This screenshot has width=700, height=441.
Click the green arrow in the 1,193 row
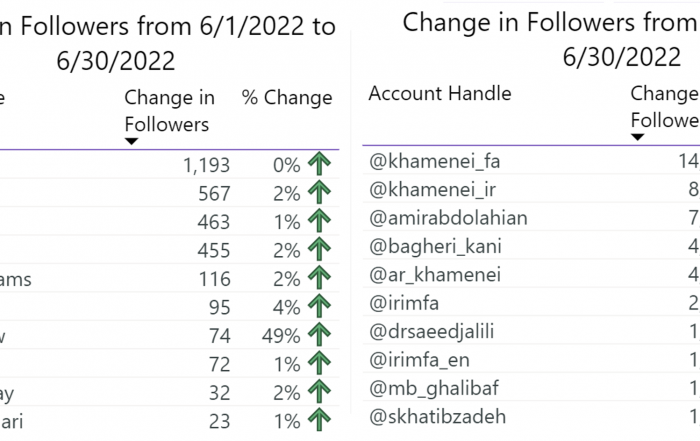(319, 164)
